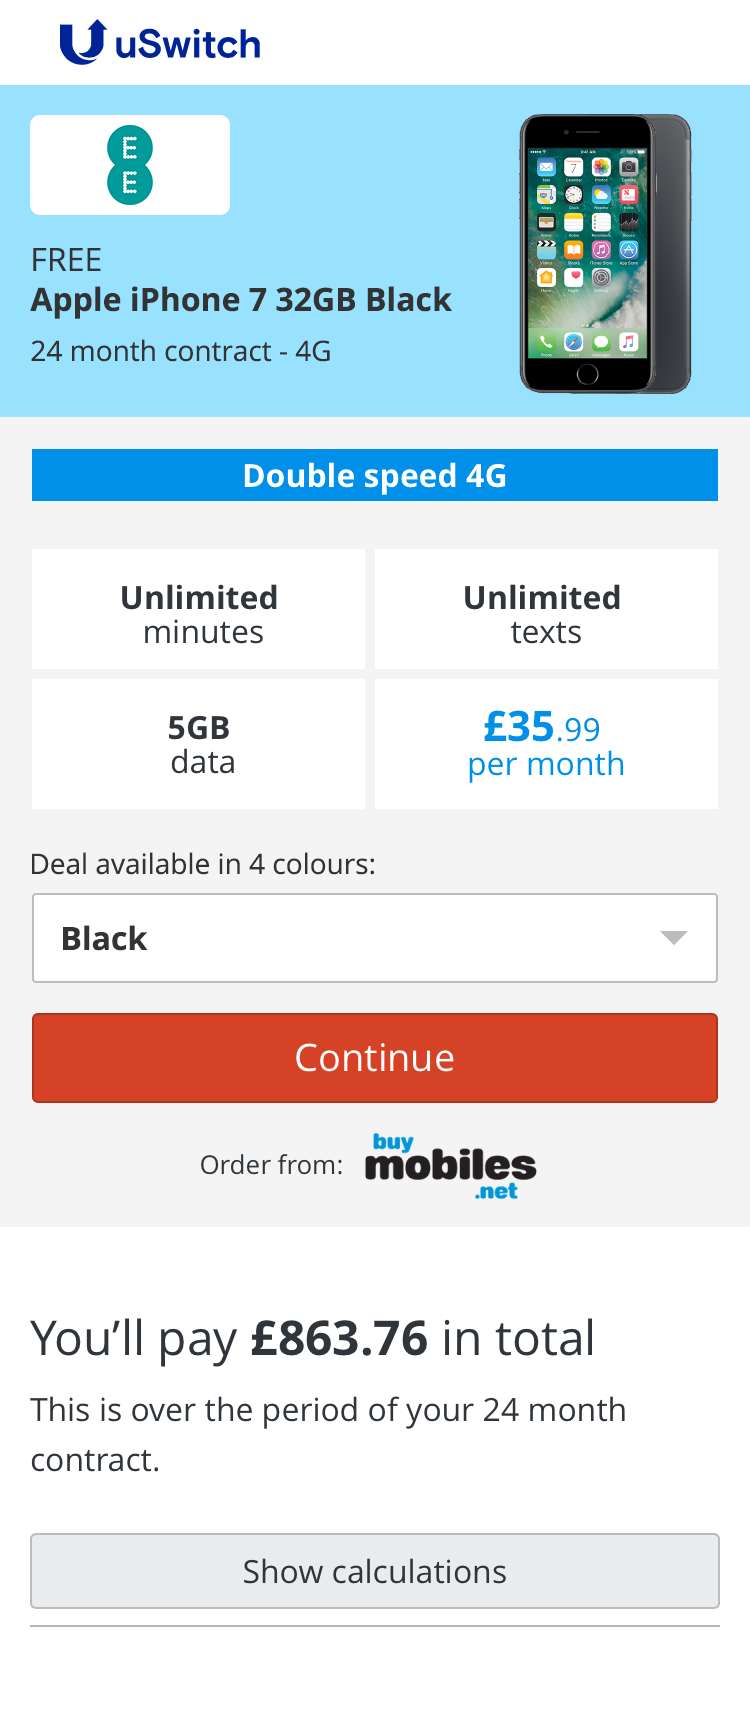The image size is (750, 1717).
Task: Tap the iPhone 7 product image
Action: [x=605, y=254]
